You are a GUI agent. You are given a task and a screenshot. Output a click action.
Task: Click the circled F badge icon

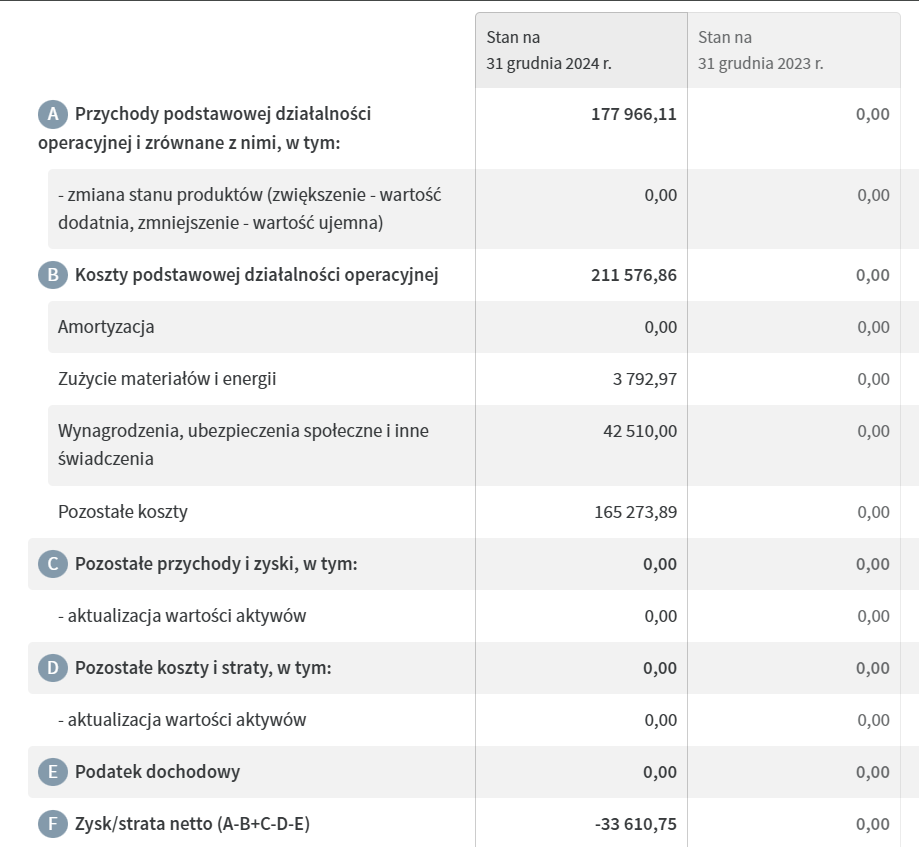pyautogui.click(x=52, y=824)
